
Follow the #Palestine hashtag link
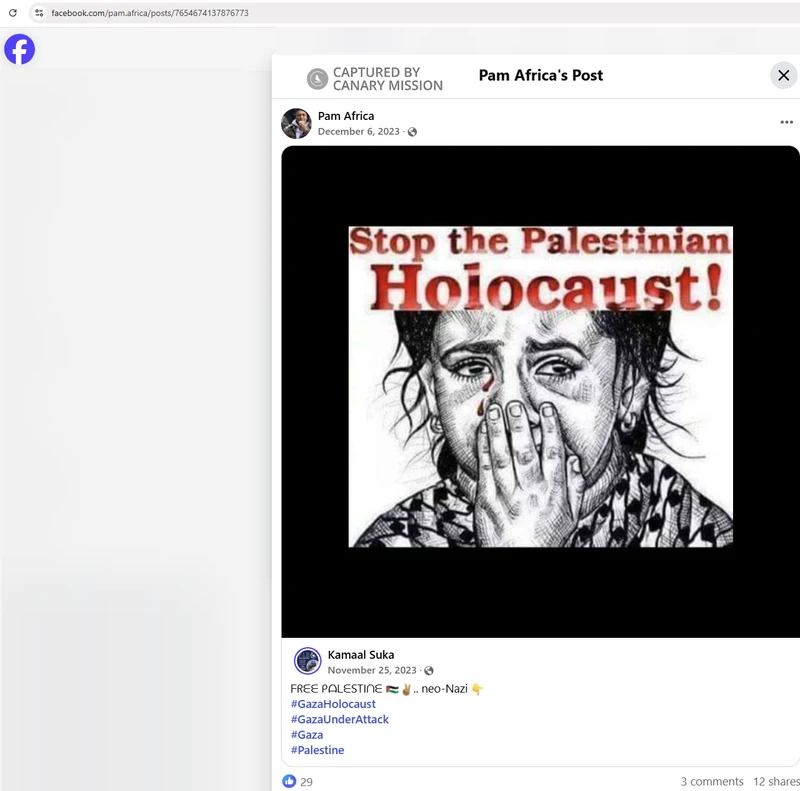(x=317, y=750)
